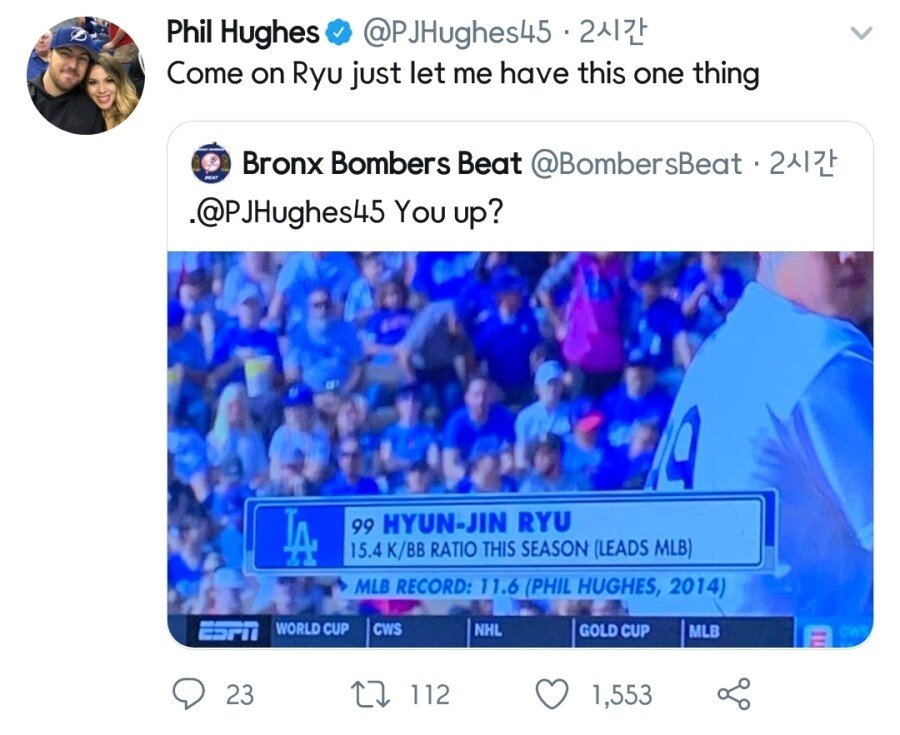The width and height of the screenshot is (900, 735).
Task: Click Phil Hughes' verified badge
Action: coord(341,33)
